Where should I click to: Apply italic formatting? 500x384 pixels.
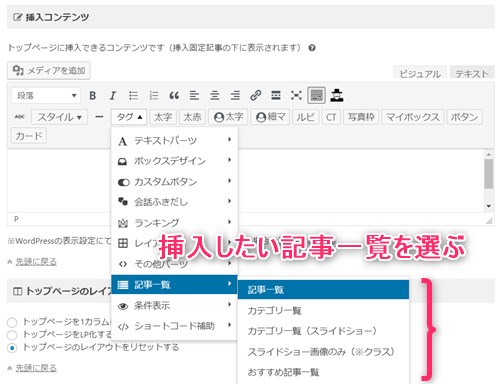(113, 96)
